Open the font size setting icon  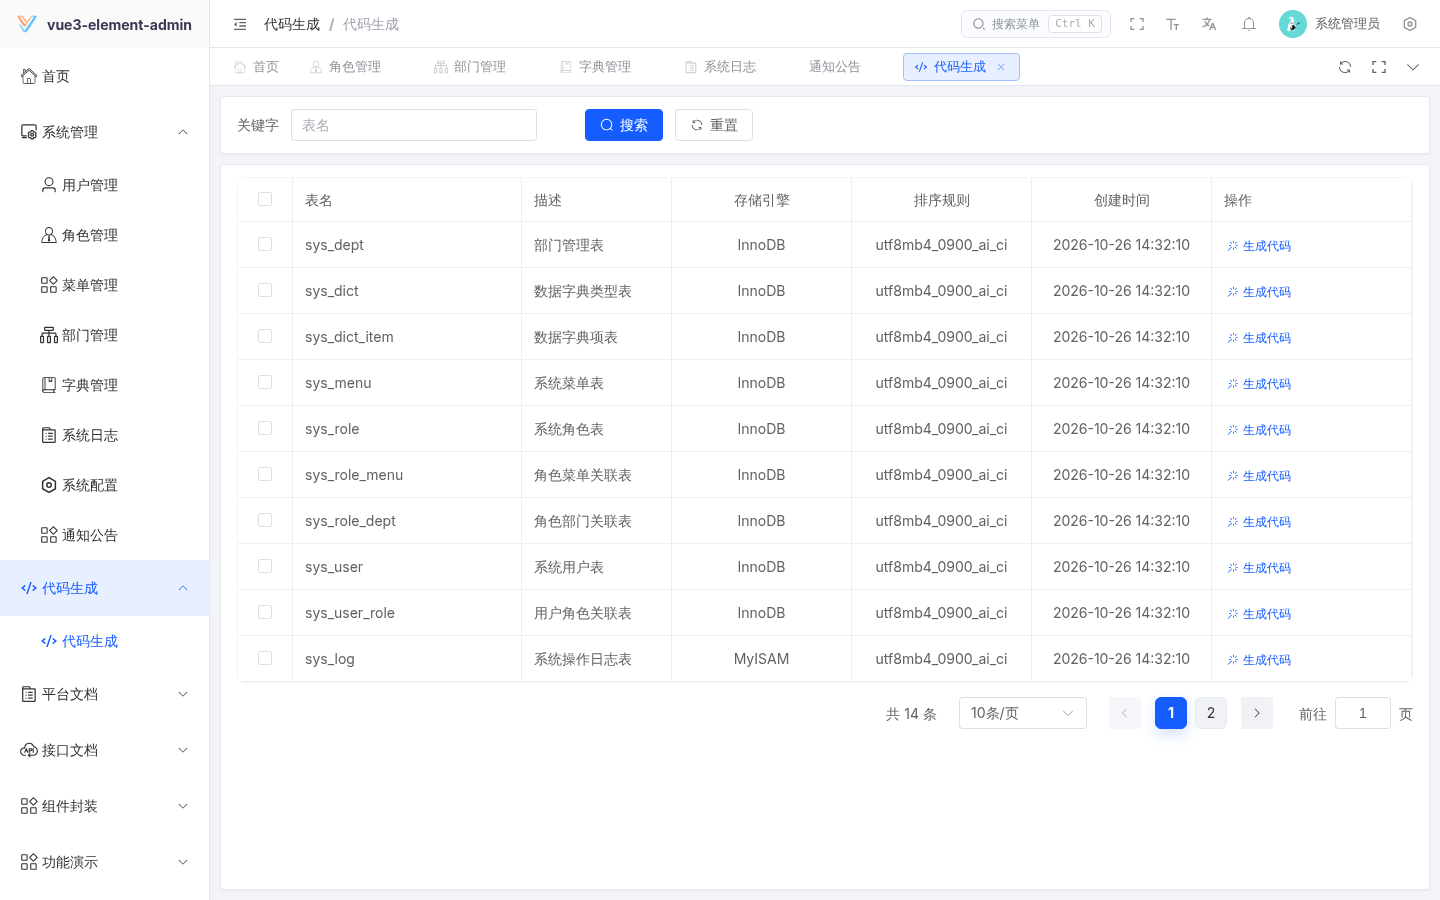click(1173, 24)
